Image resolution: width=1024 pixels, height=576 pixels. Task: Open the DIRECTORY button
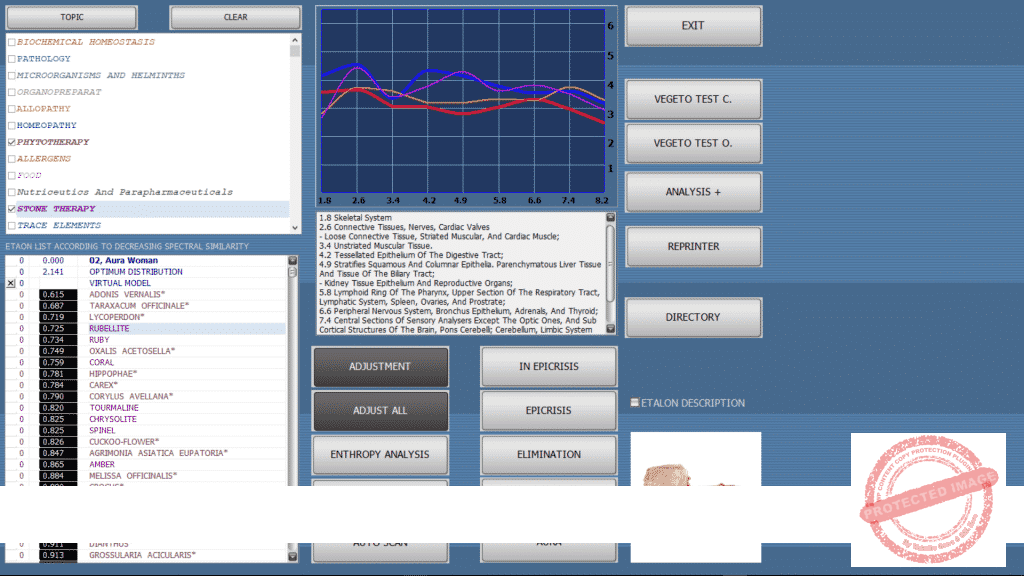tap(693, 317)
